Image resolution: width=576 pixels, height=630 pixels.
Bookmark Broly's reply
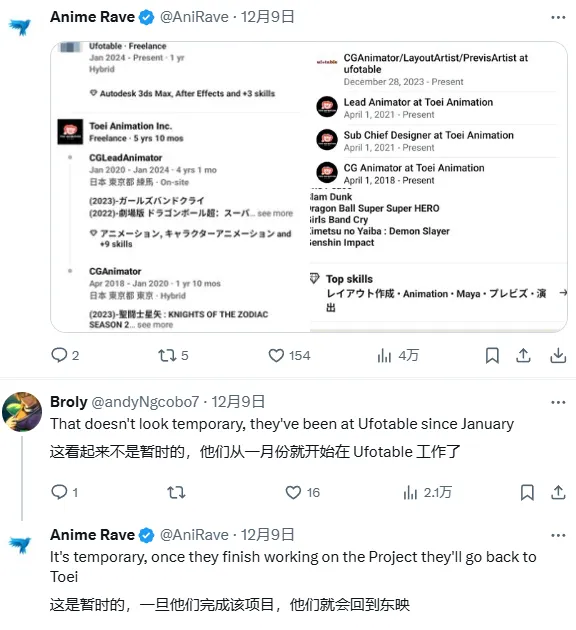[x=527, y=492]
